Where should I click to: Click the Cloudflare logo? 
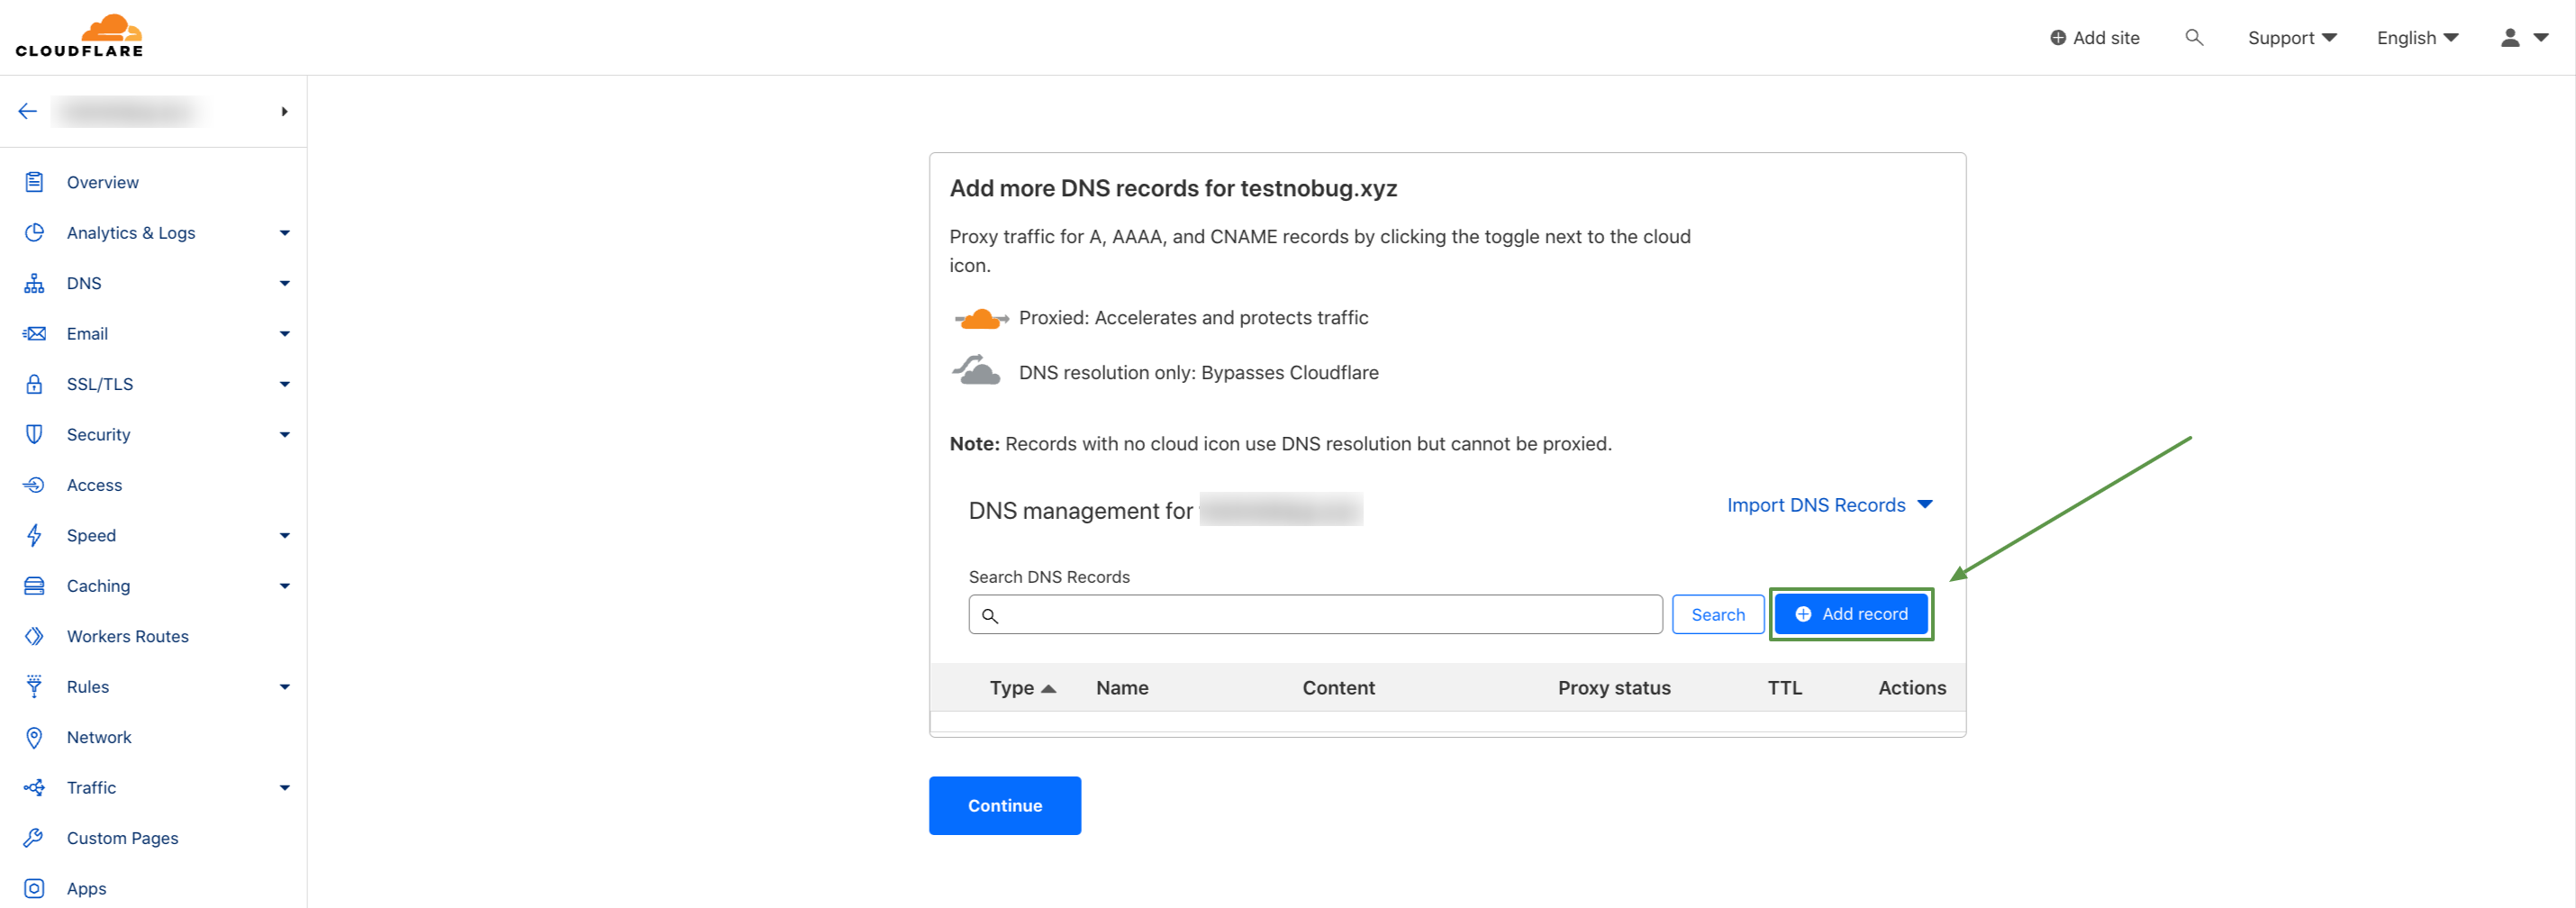(79, 36)
